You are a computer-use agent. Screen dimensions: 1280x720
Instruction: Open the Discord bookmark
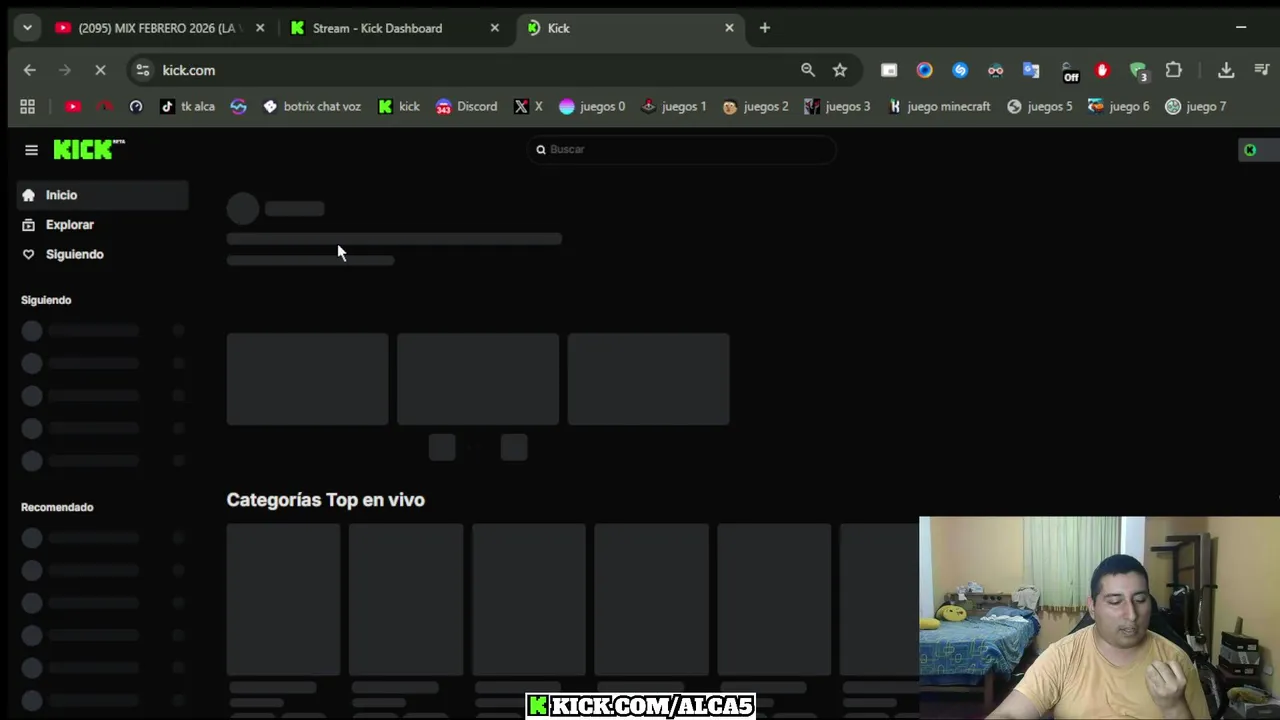point(466,106)
